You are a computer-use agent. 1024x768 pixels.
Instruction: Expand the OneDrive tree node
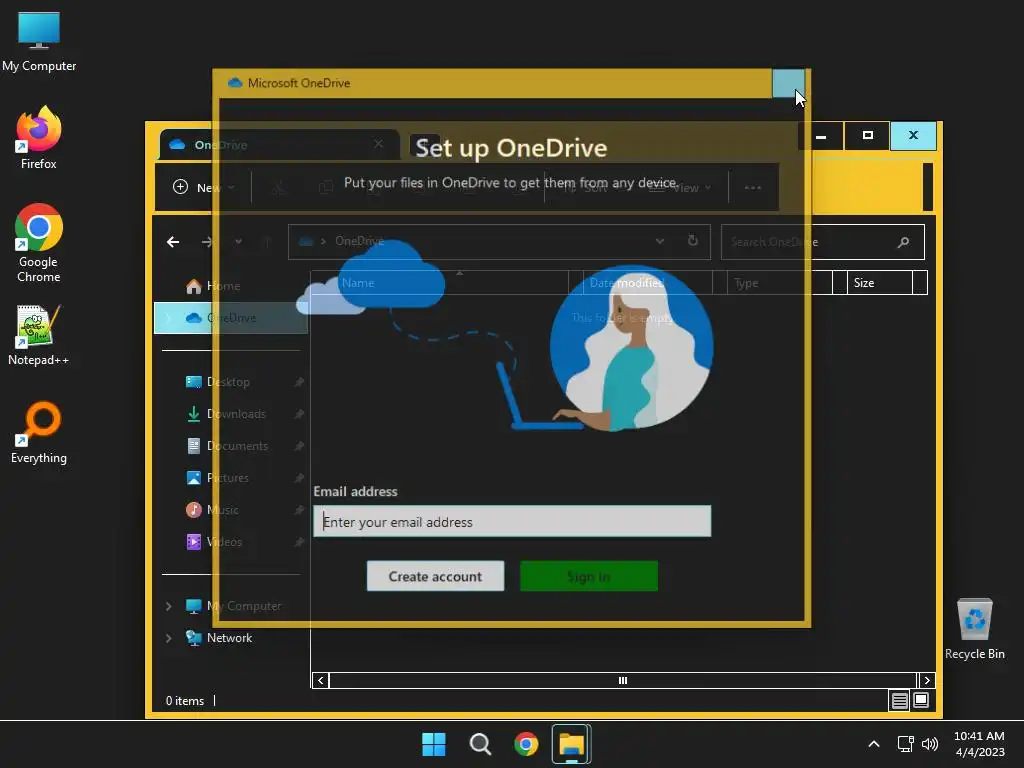[x=168, y=318]
